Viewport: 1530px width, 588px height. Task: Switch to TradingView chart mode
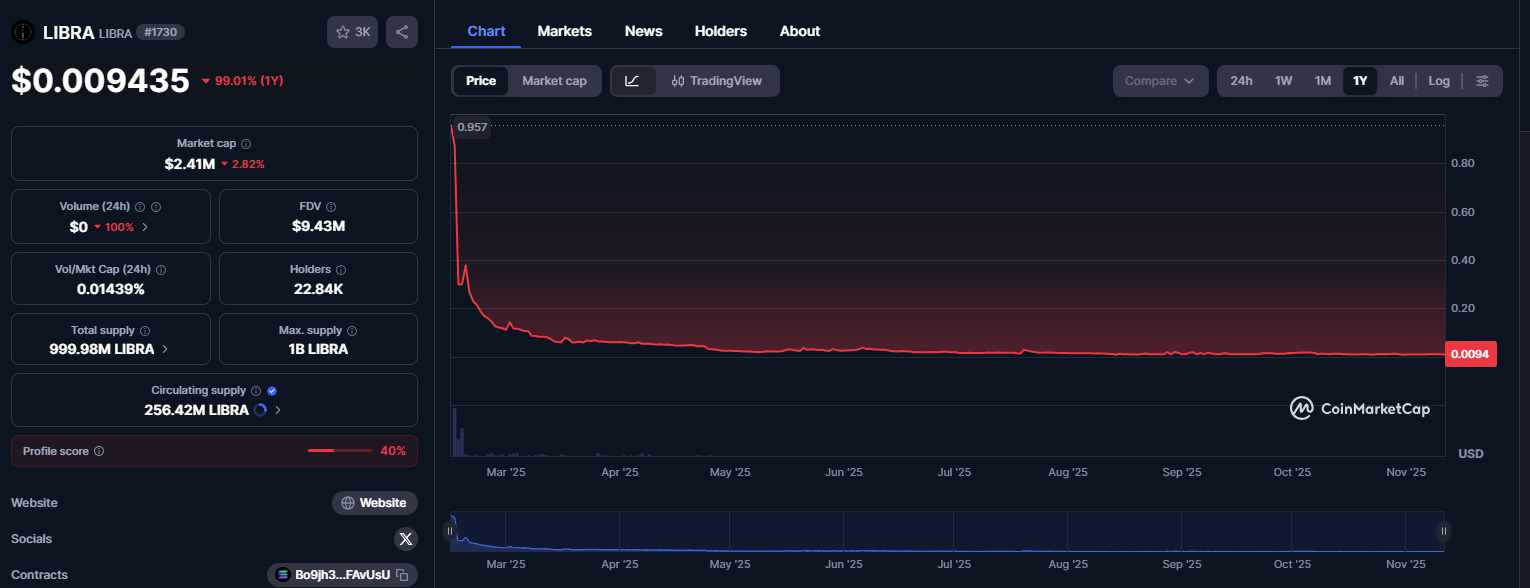[717, 81]
